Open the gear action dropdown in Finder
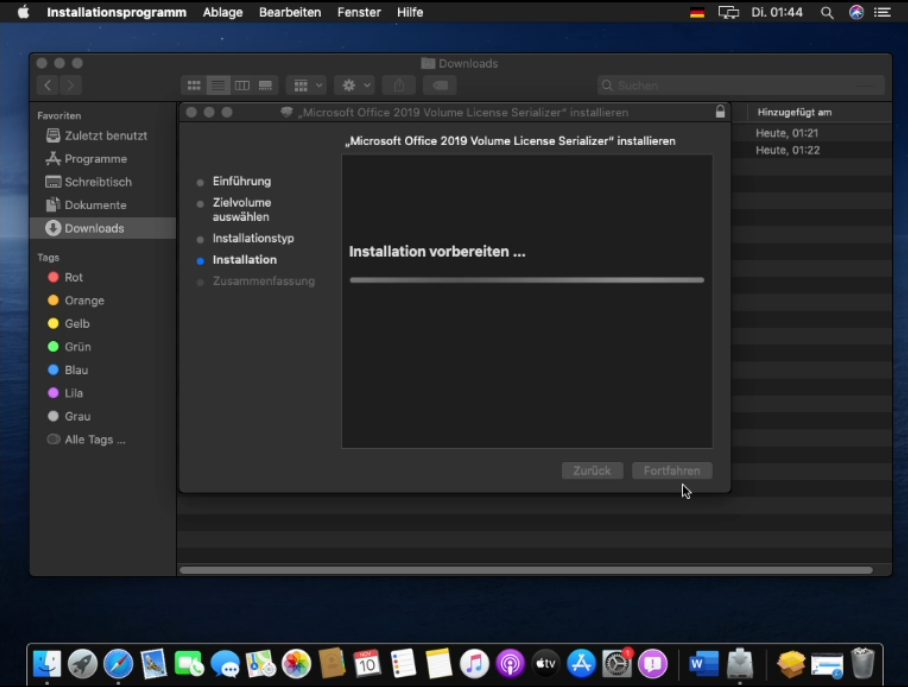The width and height of the screenshot is (908, 687). [354, 86]
